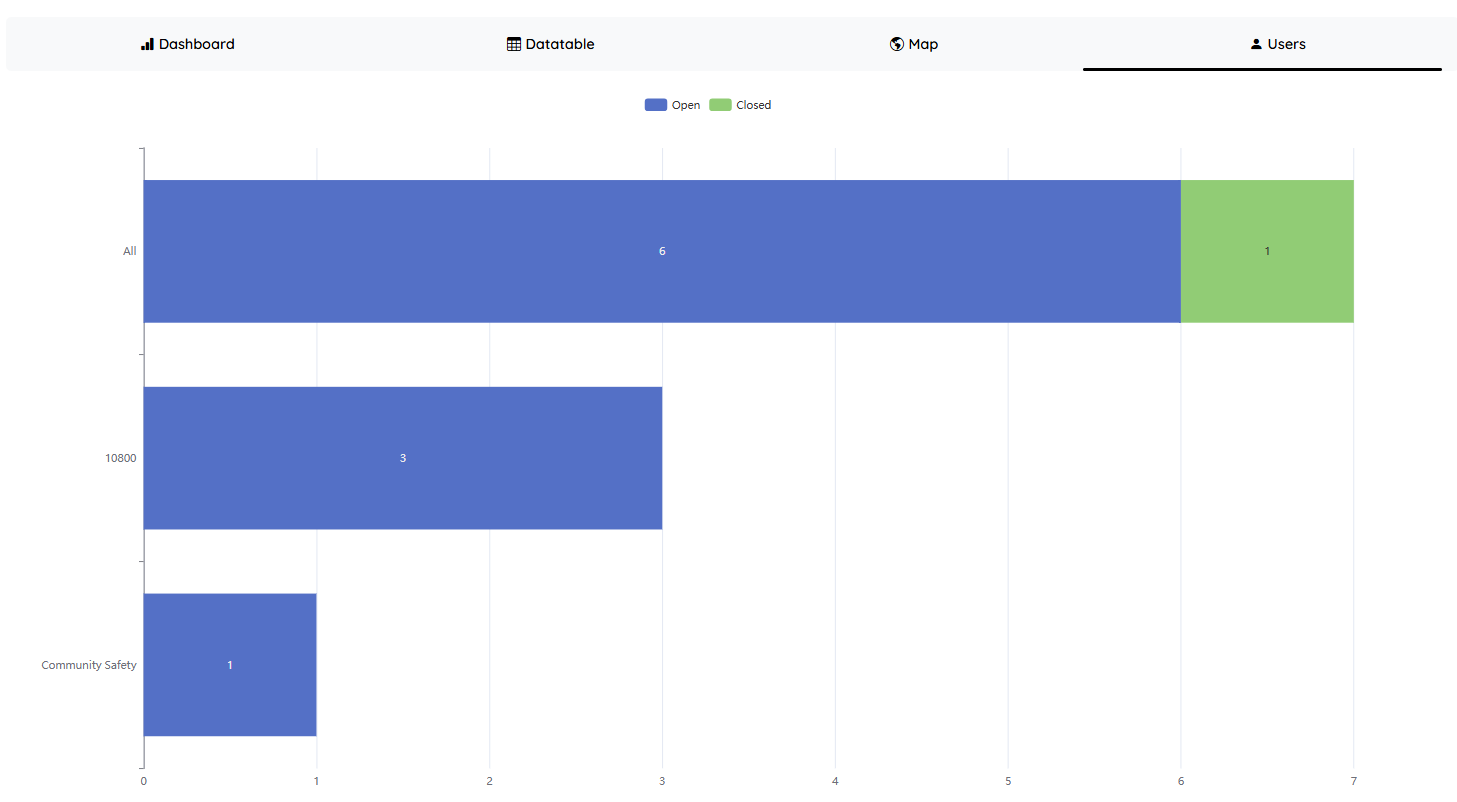
Task: Click the globe icon beside Map
Action: click(x=897, y=44)
